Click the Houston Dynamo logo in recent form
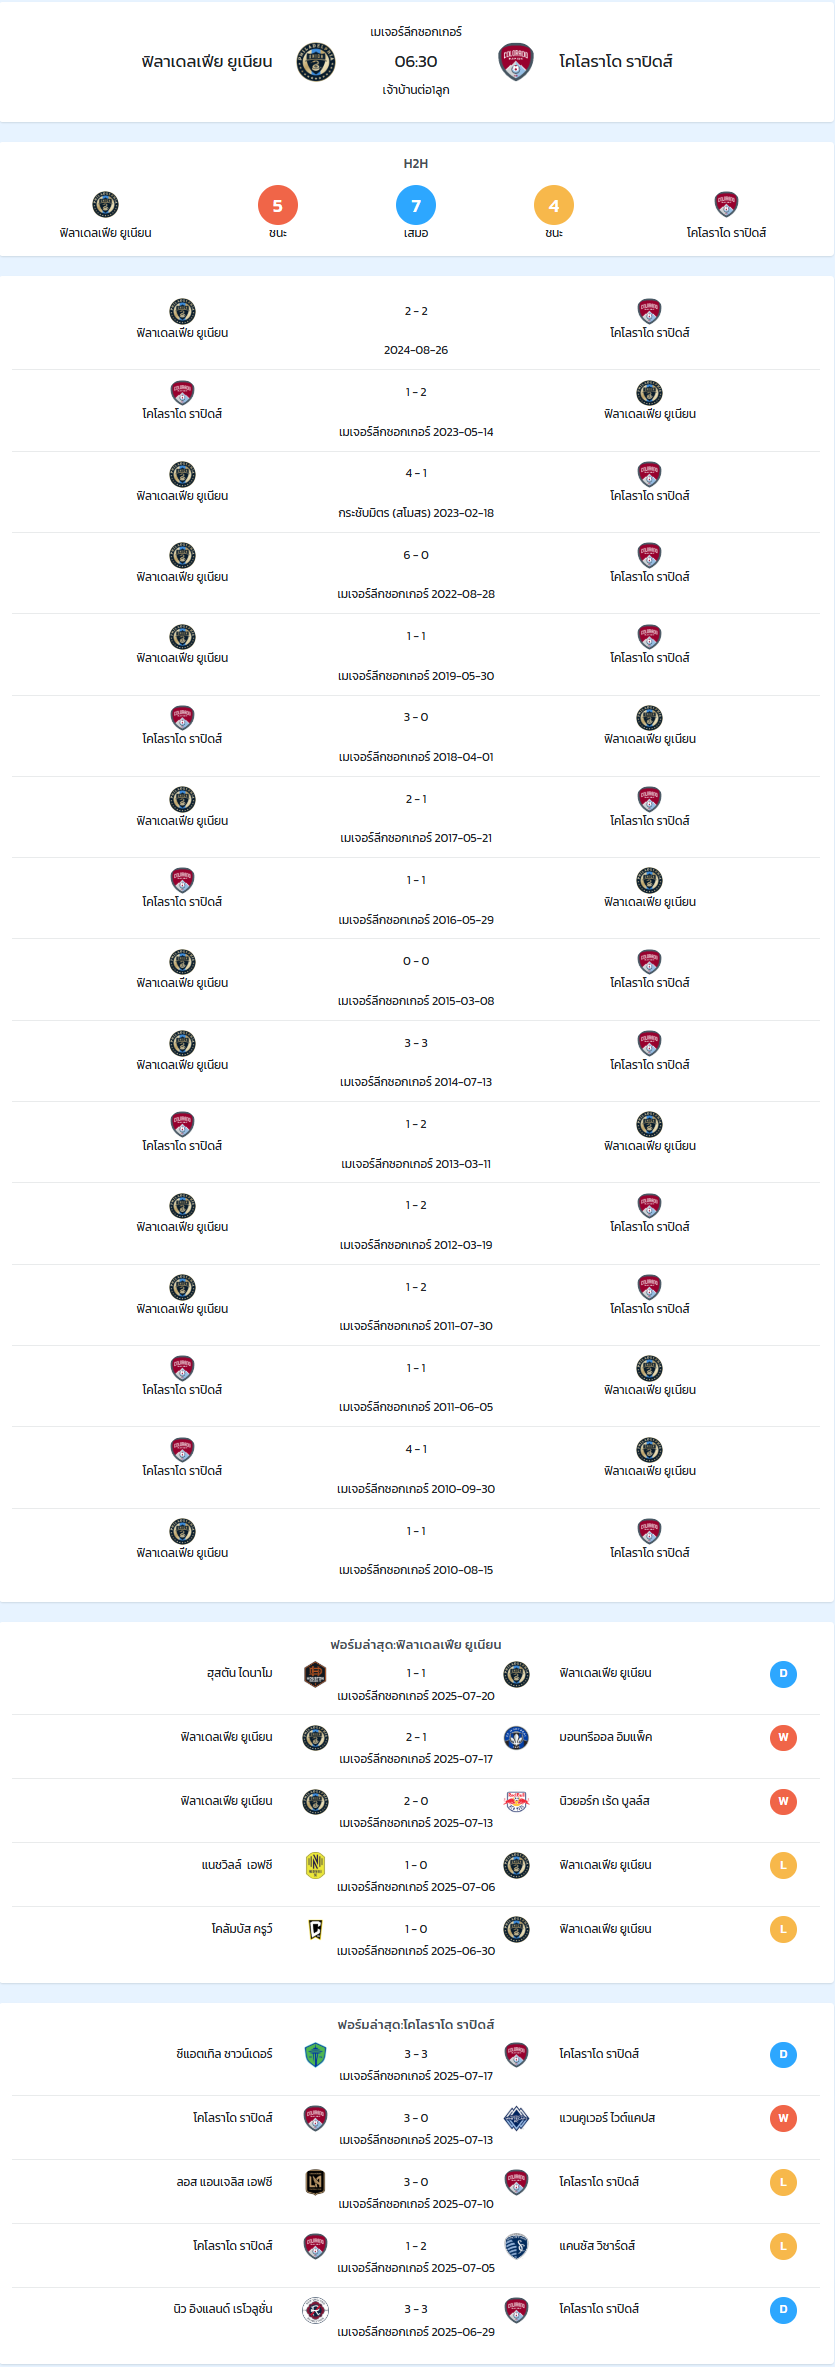Image resolution: width=835 pixels, height=2367 pixels. (315, 1674)
